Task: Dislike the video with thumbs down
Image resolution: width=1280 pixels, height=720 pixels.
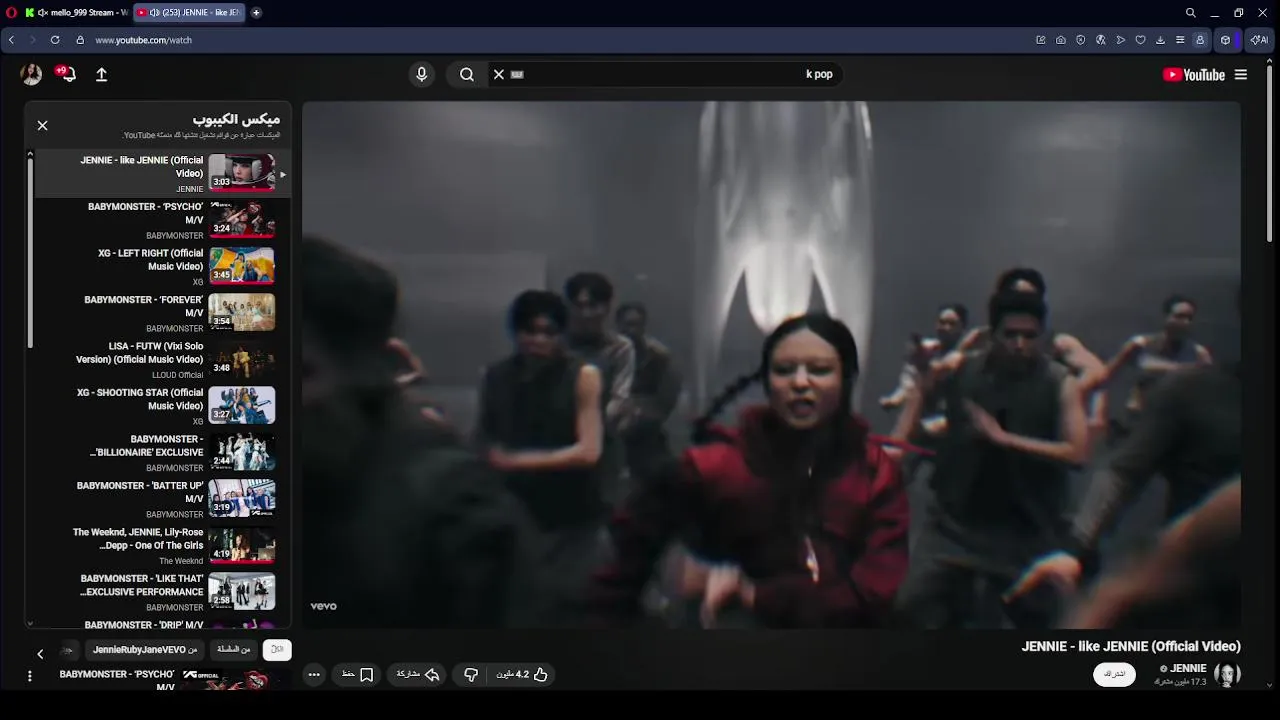Action: click(x=471, y=675)
